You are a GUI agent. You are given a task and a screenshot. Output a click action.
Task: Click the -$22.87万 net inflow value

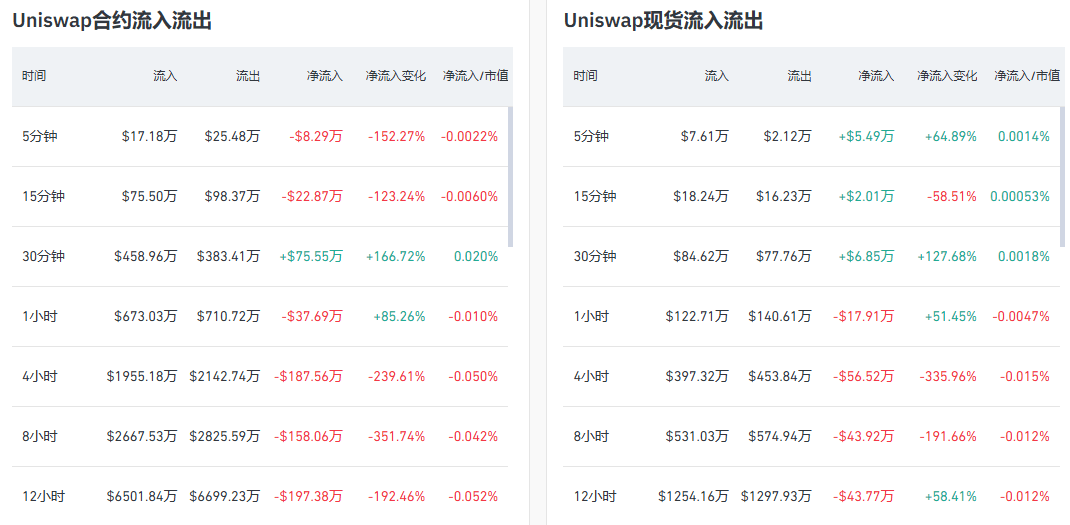coord(313,197)
